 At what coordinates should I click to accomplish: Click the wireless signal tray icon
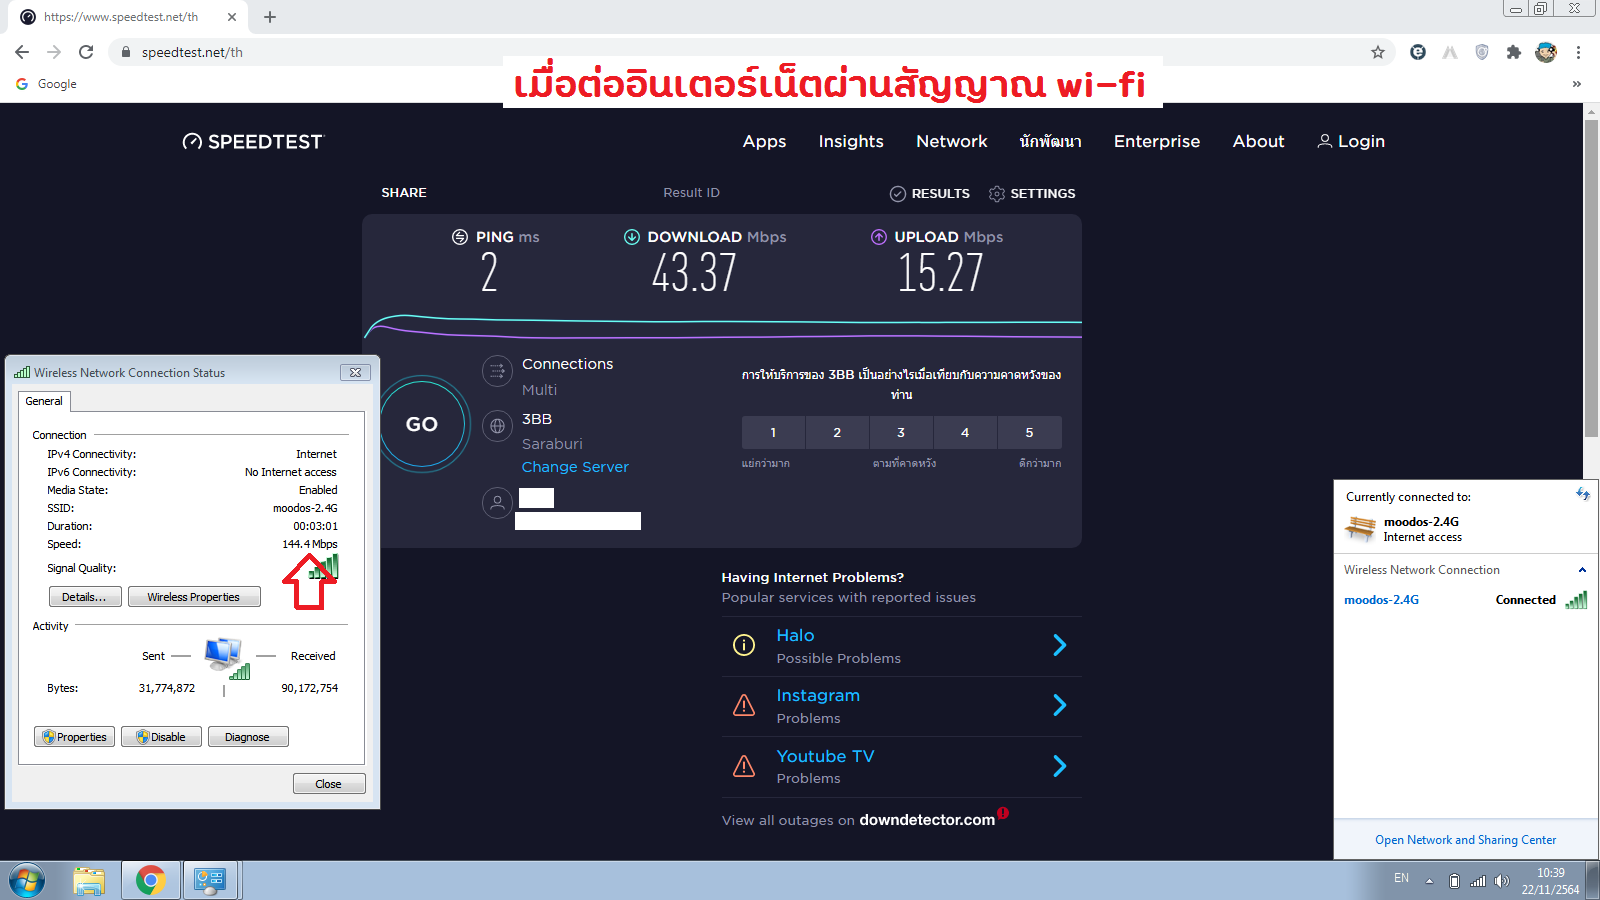point(1478,881)
